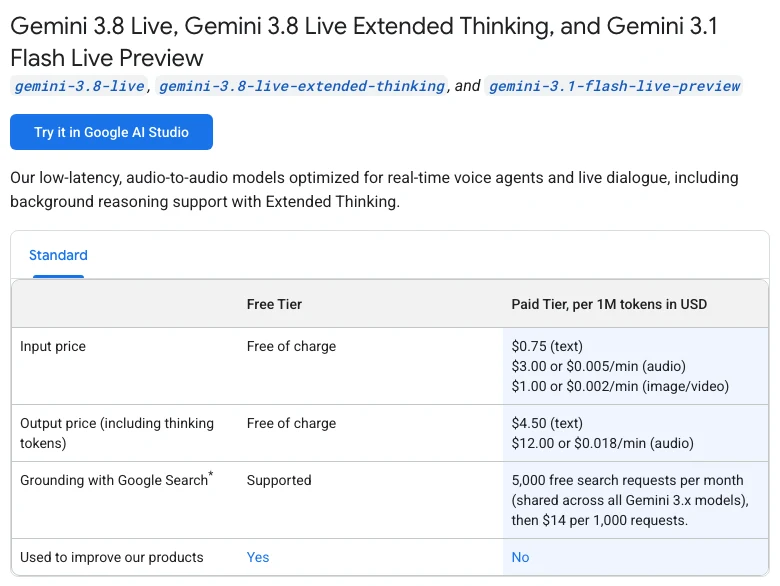
Task: Click Free of charge in the Input price row
Action: point(291,346)
